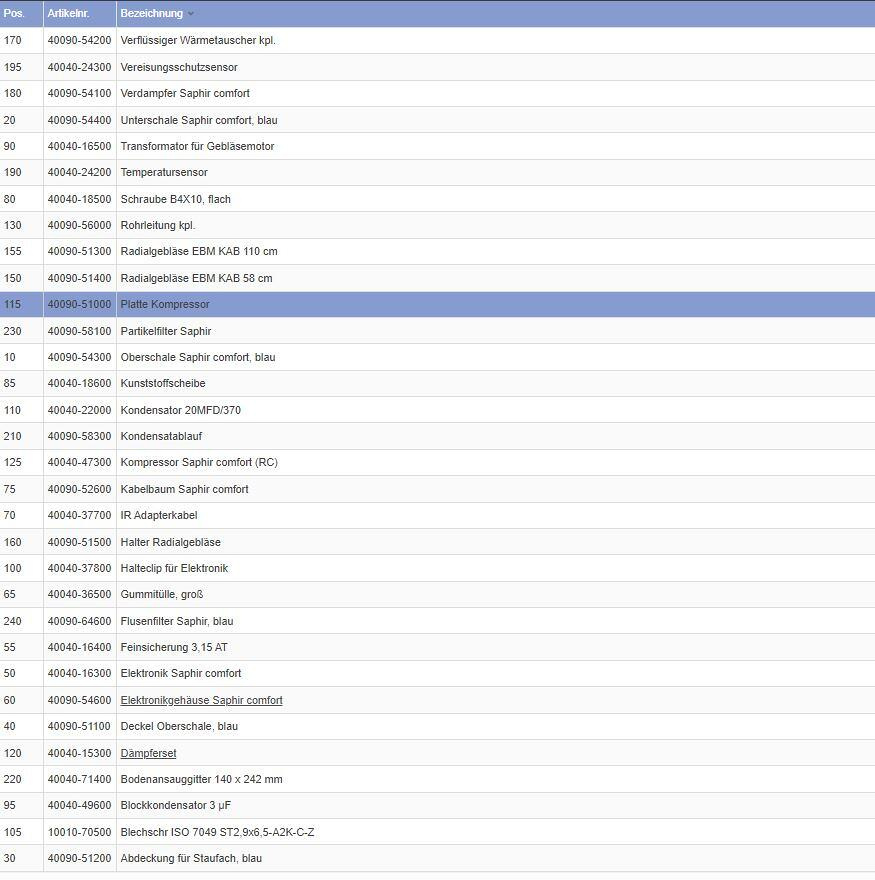Click Feinsicherung 3,15 AT entry
The height and width of the screenshot is (880, 875).
tap(174, 647)
